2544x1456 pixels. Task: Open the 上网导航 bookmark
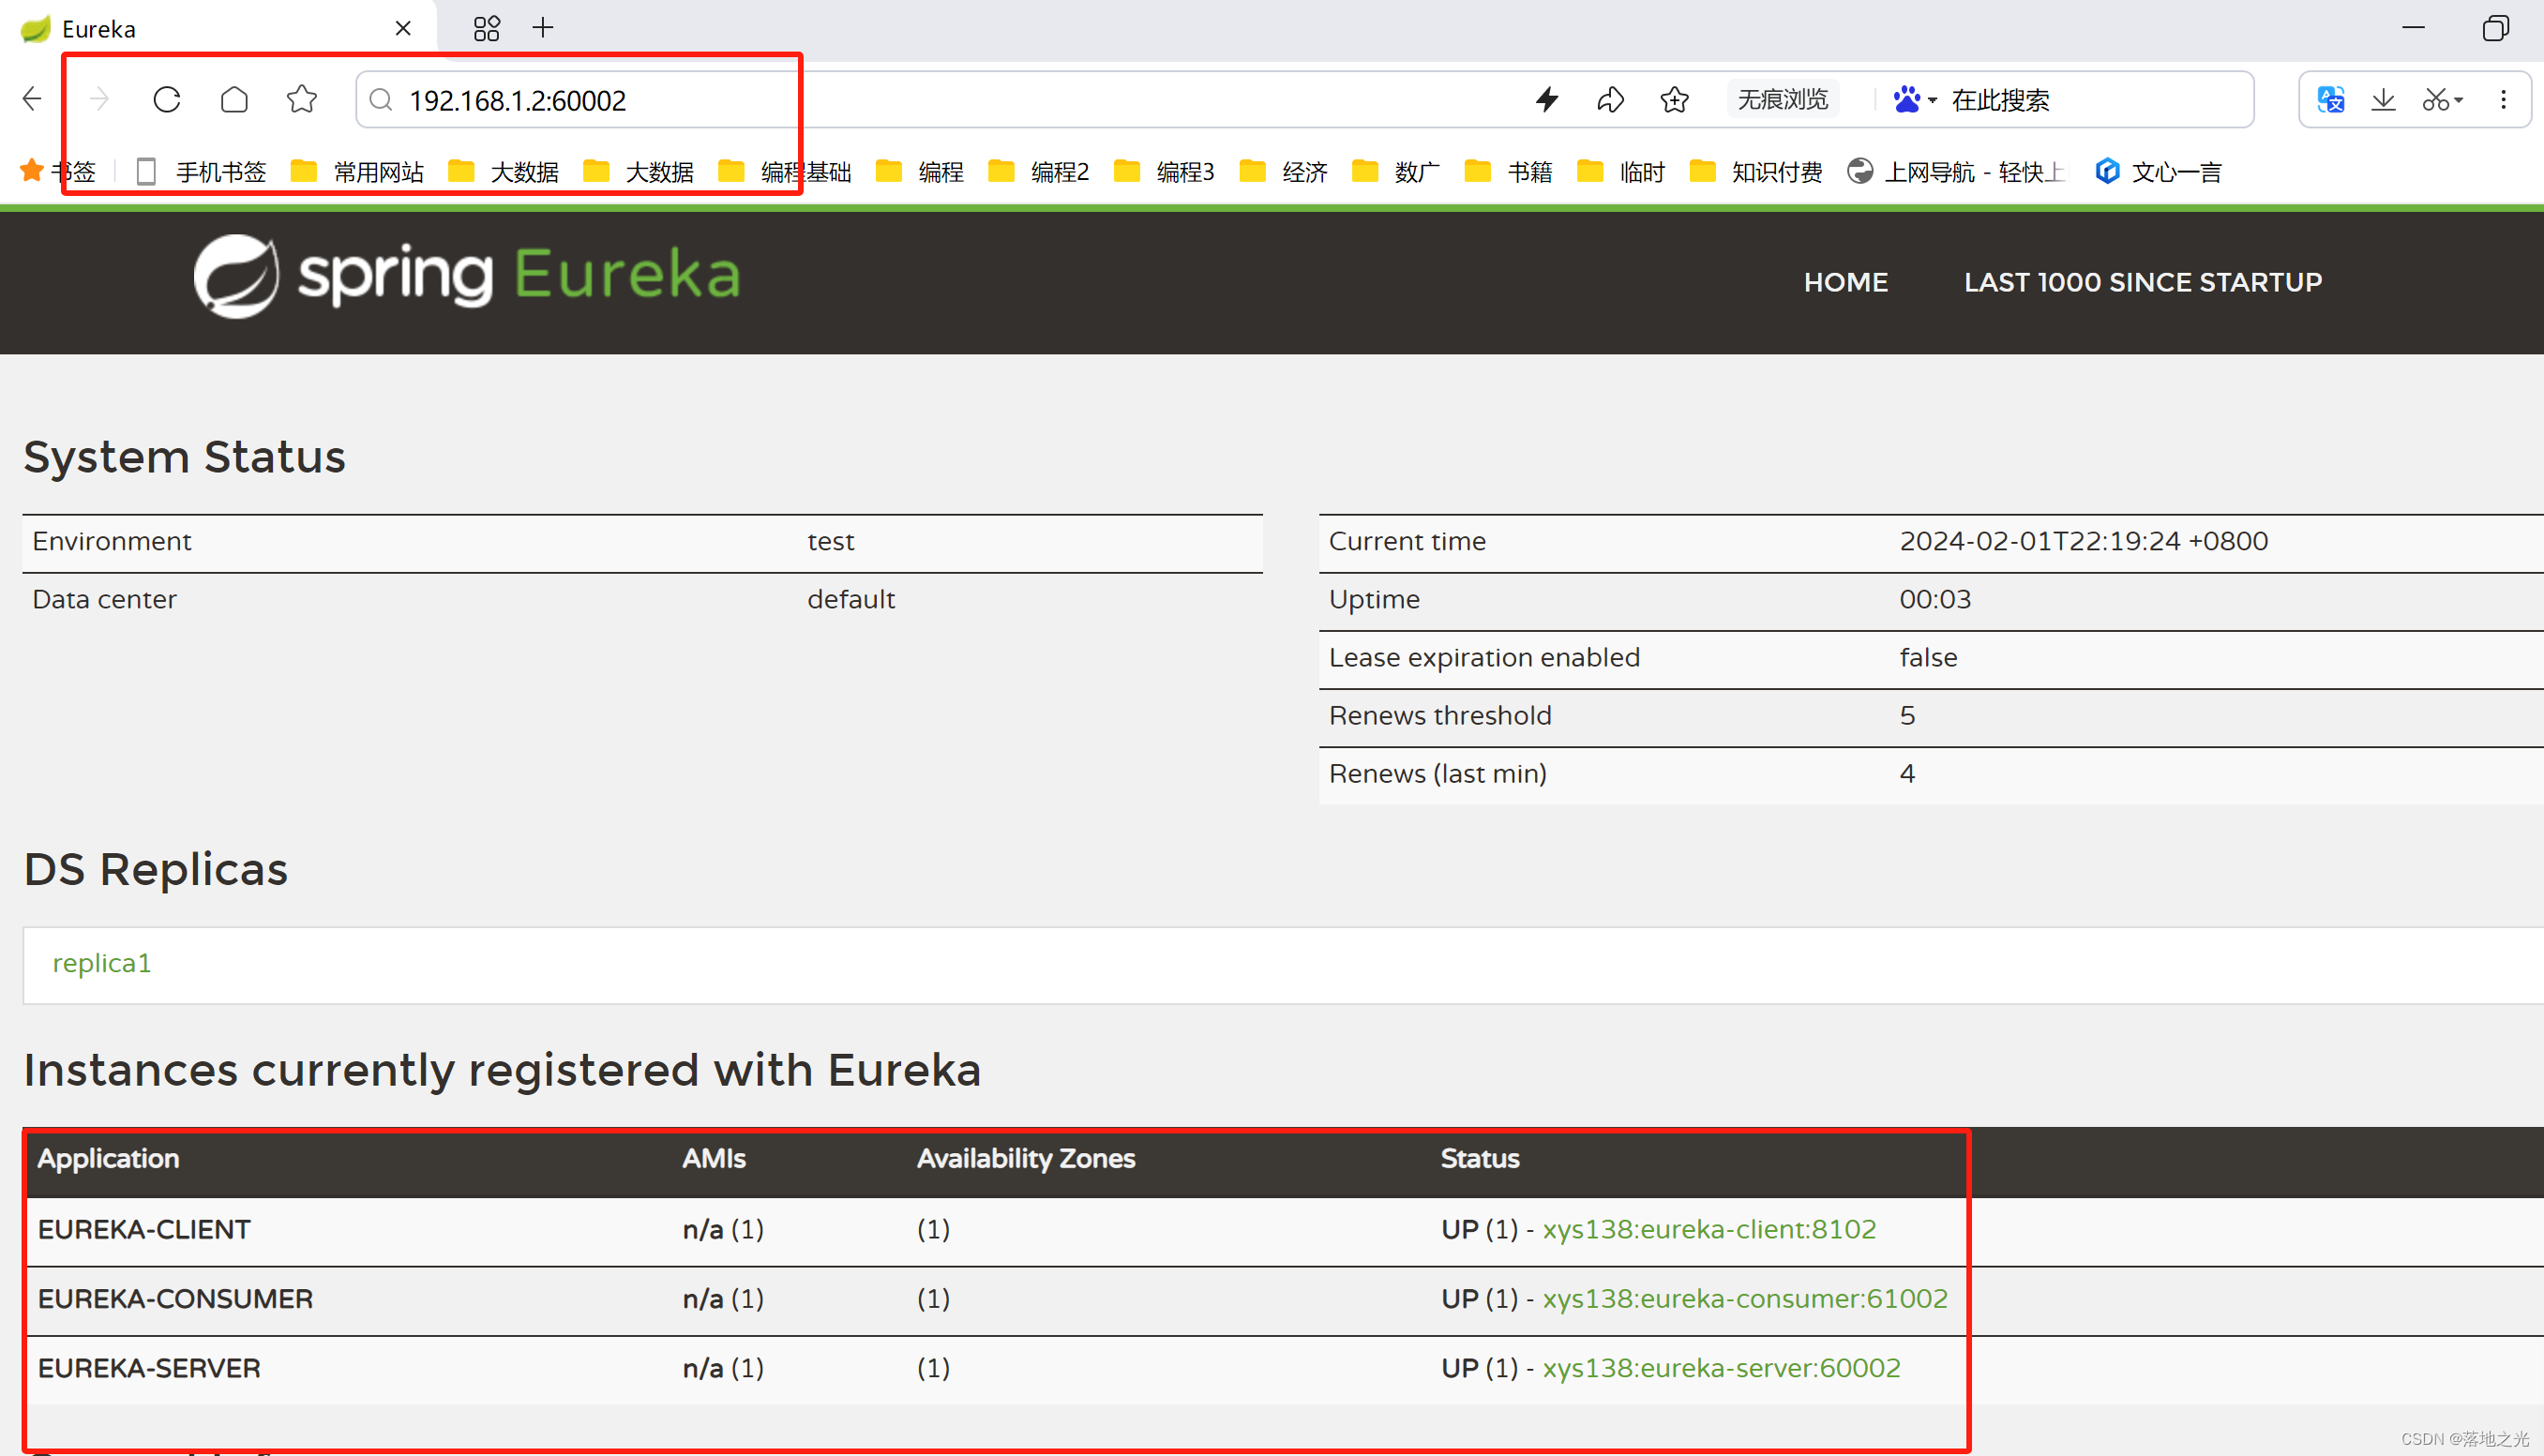click(x=1955, y=171)
